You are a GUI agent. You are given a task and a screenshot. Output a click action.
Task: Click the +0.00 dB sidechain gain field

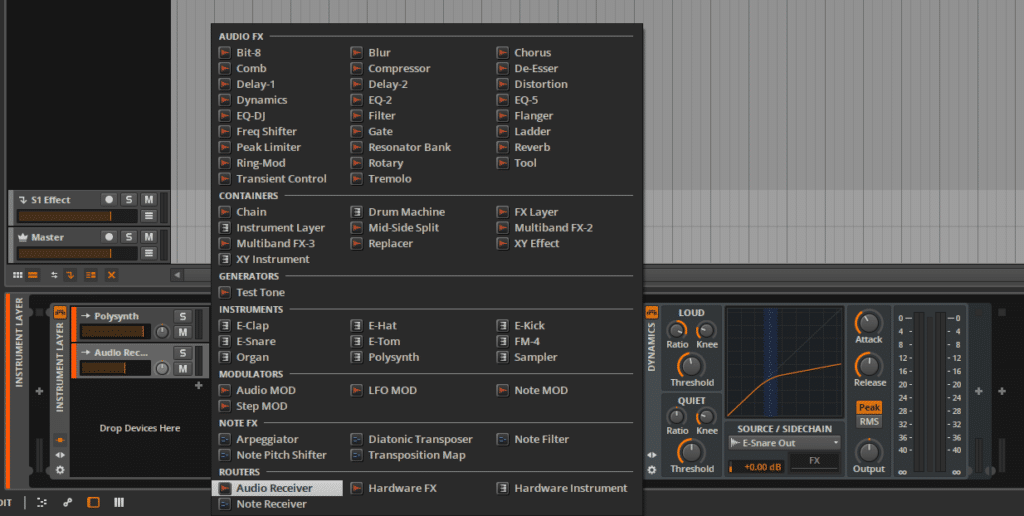click(756, 467)
